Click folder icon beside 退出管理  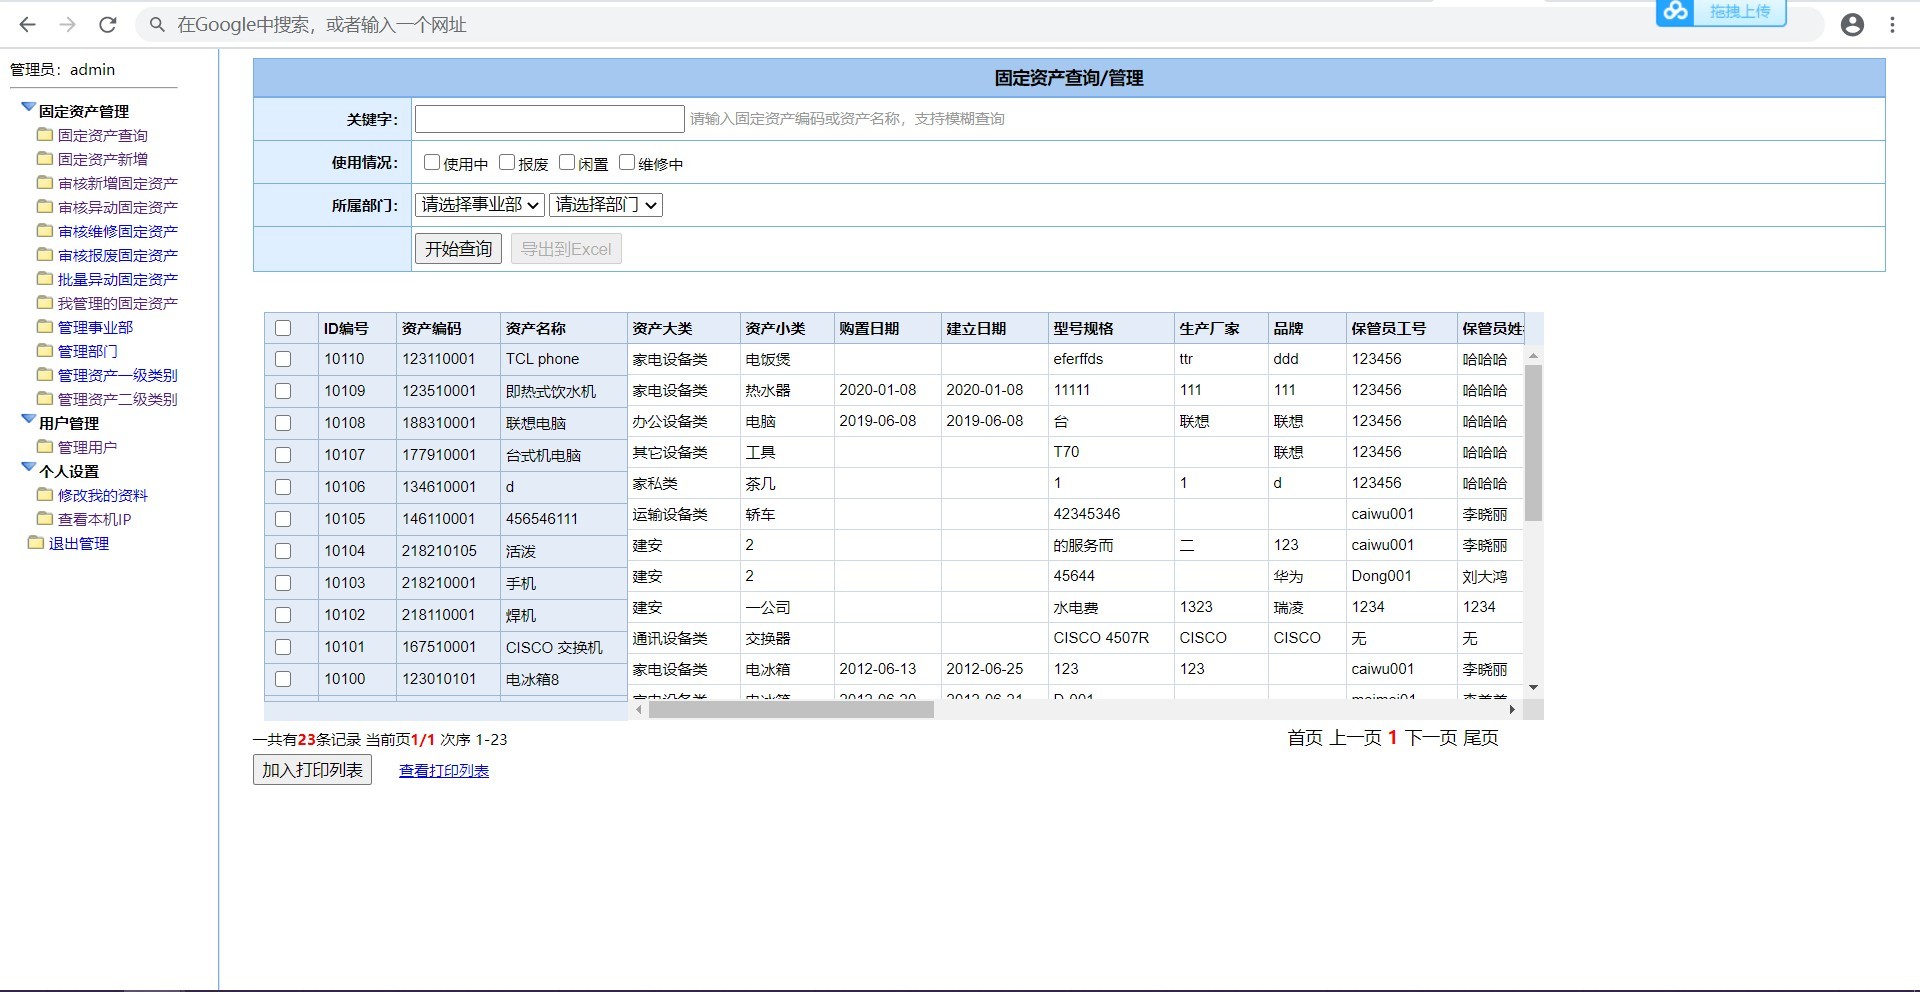tap(36, 542)
